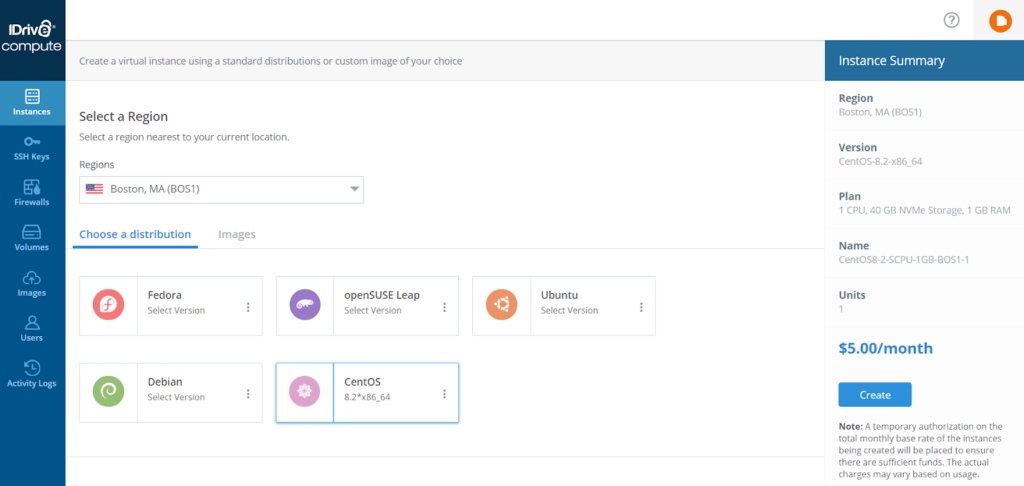Select the openSUSE Leap chameleon logo
Screen dimensions: 1024x486
(305, 305)
